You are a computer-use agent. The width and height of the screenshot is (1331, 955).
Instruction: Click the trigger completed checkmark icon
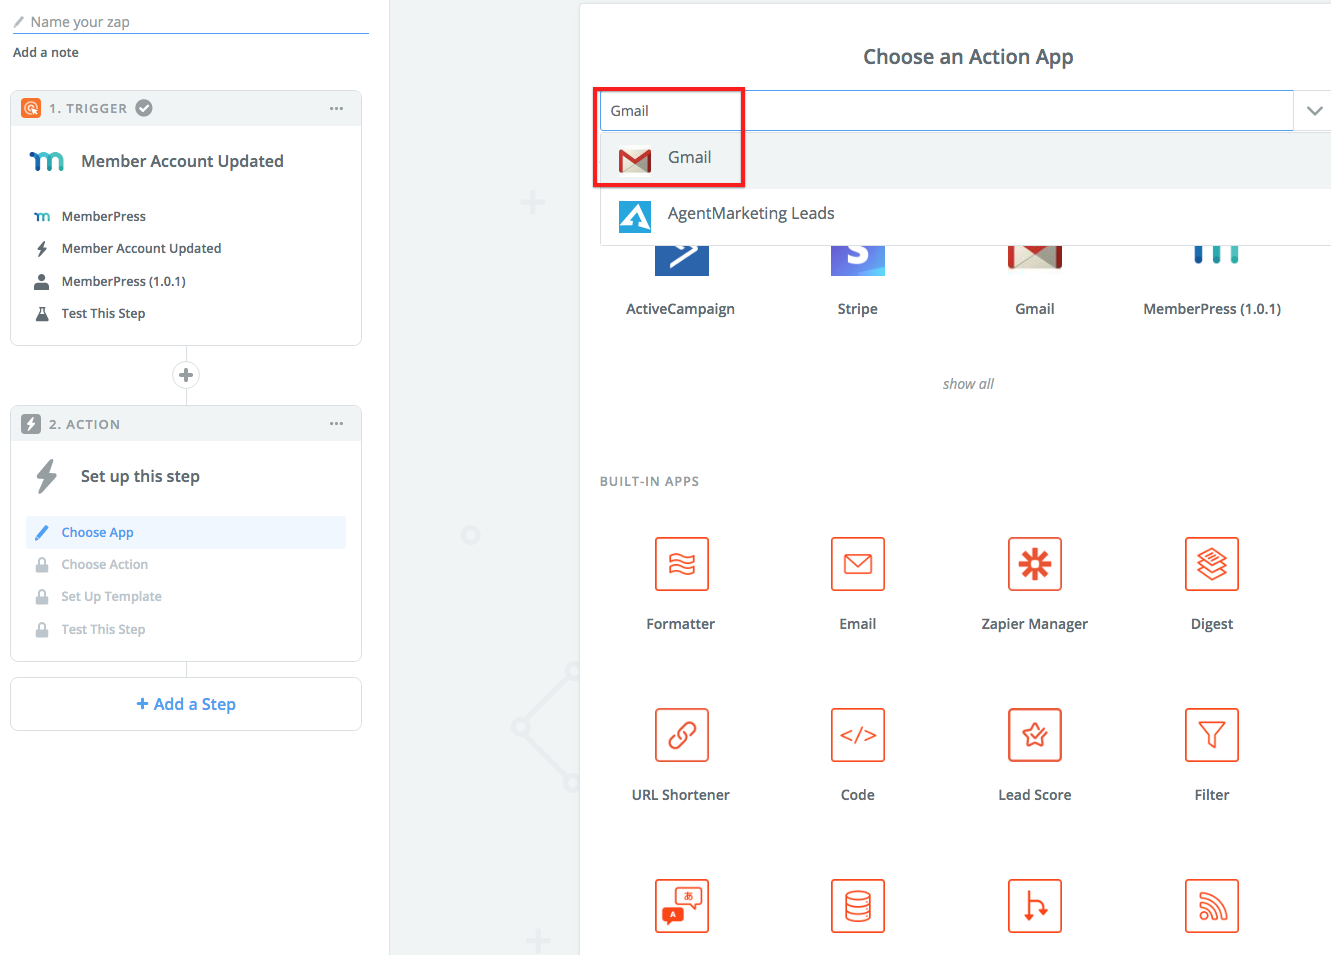coord(144,108)
